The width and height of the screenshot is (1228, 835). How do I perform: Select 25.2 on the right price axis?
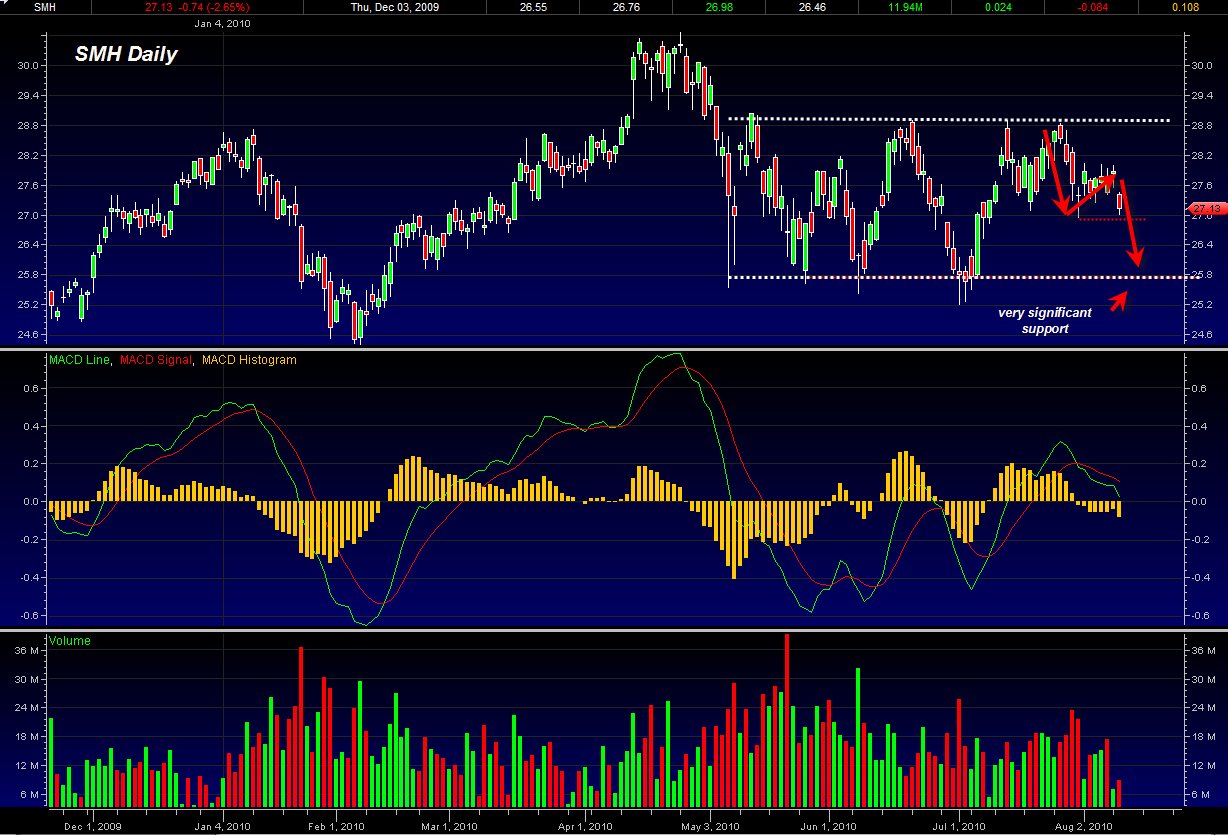pos(1200,305)
